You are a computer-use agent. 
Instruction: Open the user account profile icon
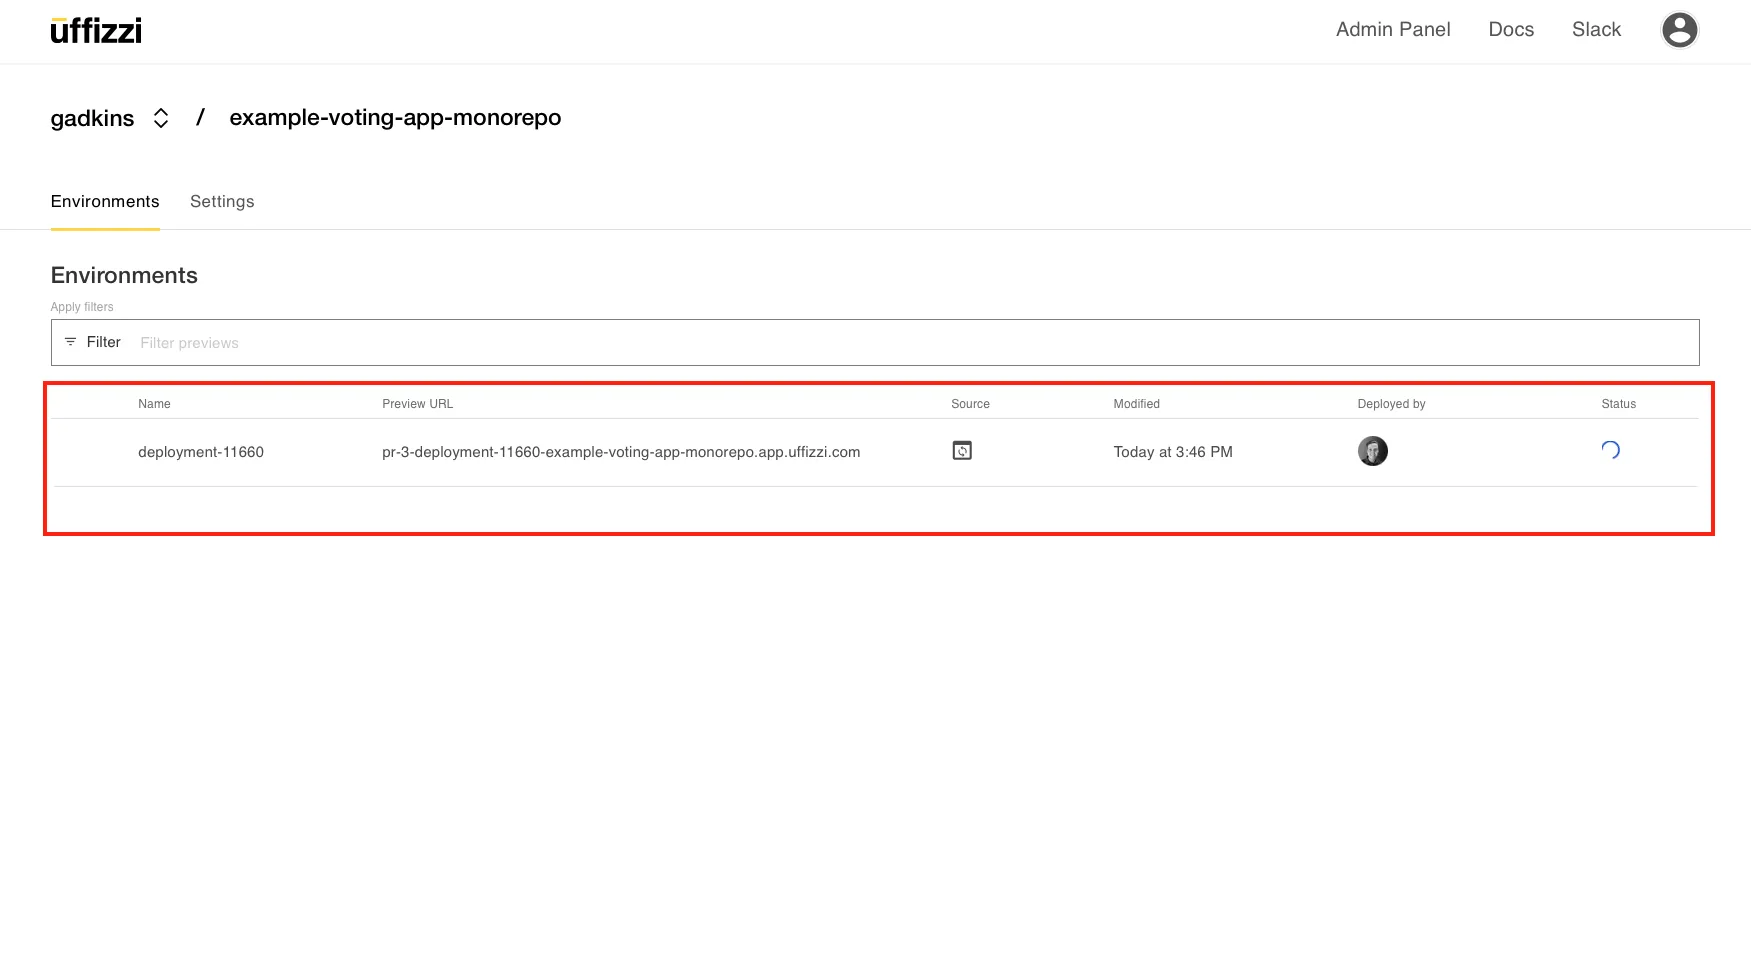click(x=1679, y=30)
